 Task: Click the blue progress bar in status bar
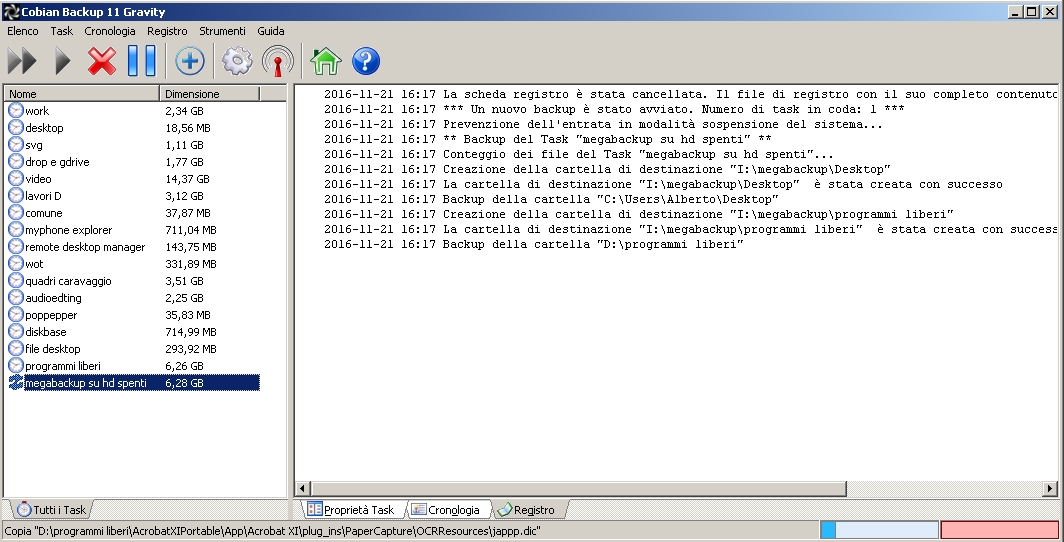point(879,530)
